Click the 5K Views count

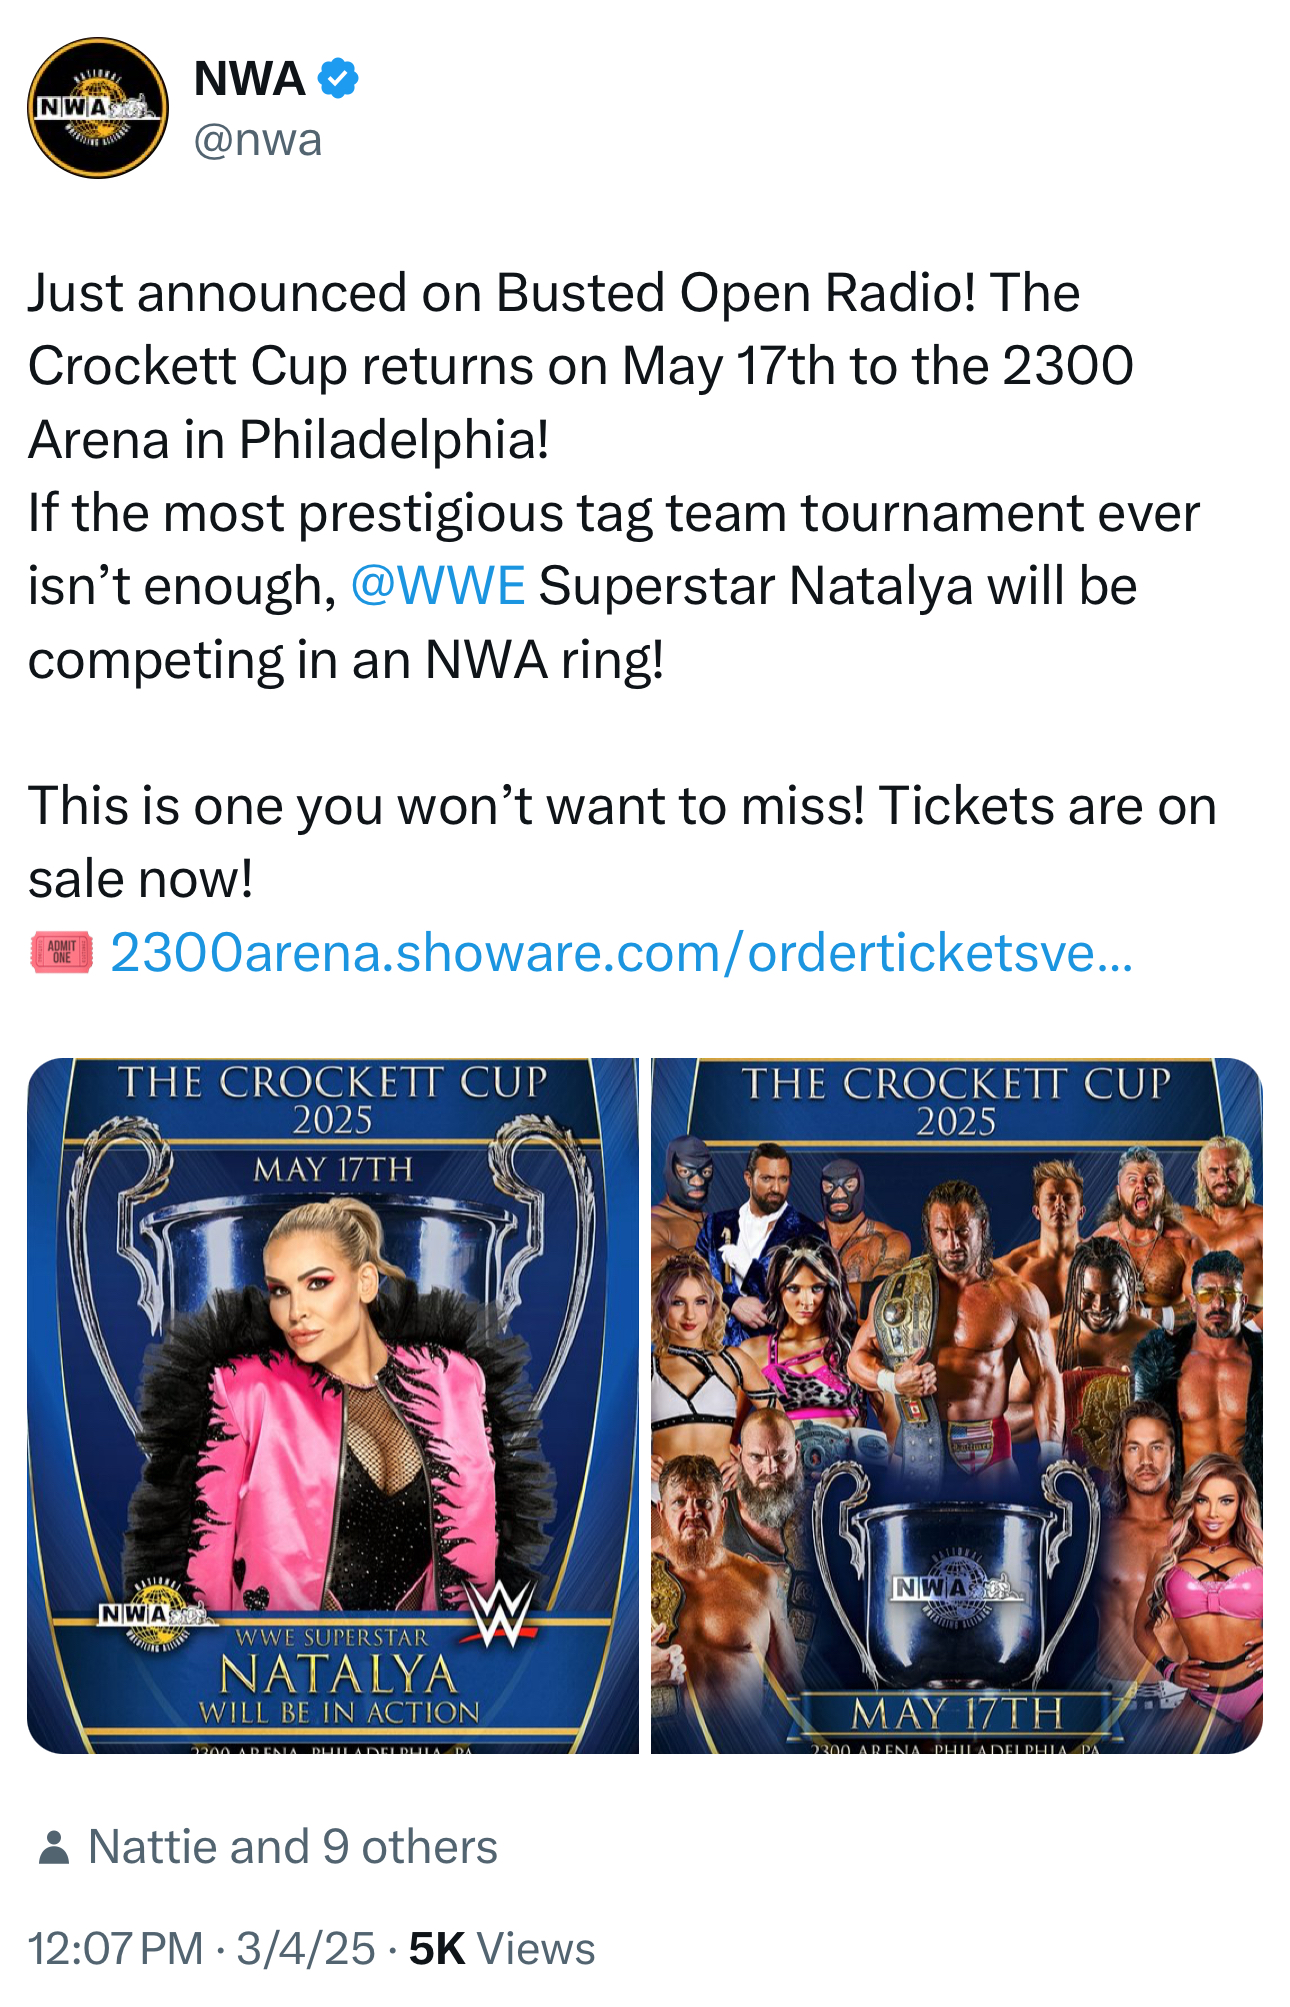pyautogui.click(x=502, y=1948)
